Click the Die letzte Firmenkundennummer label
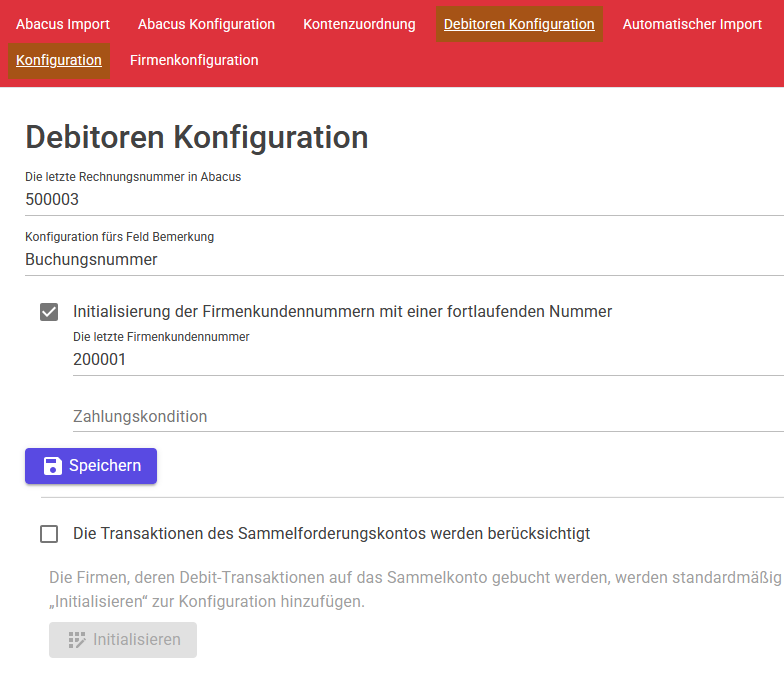This screenshot has width=784, height=677. click(x=161, y=337)
